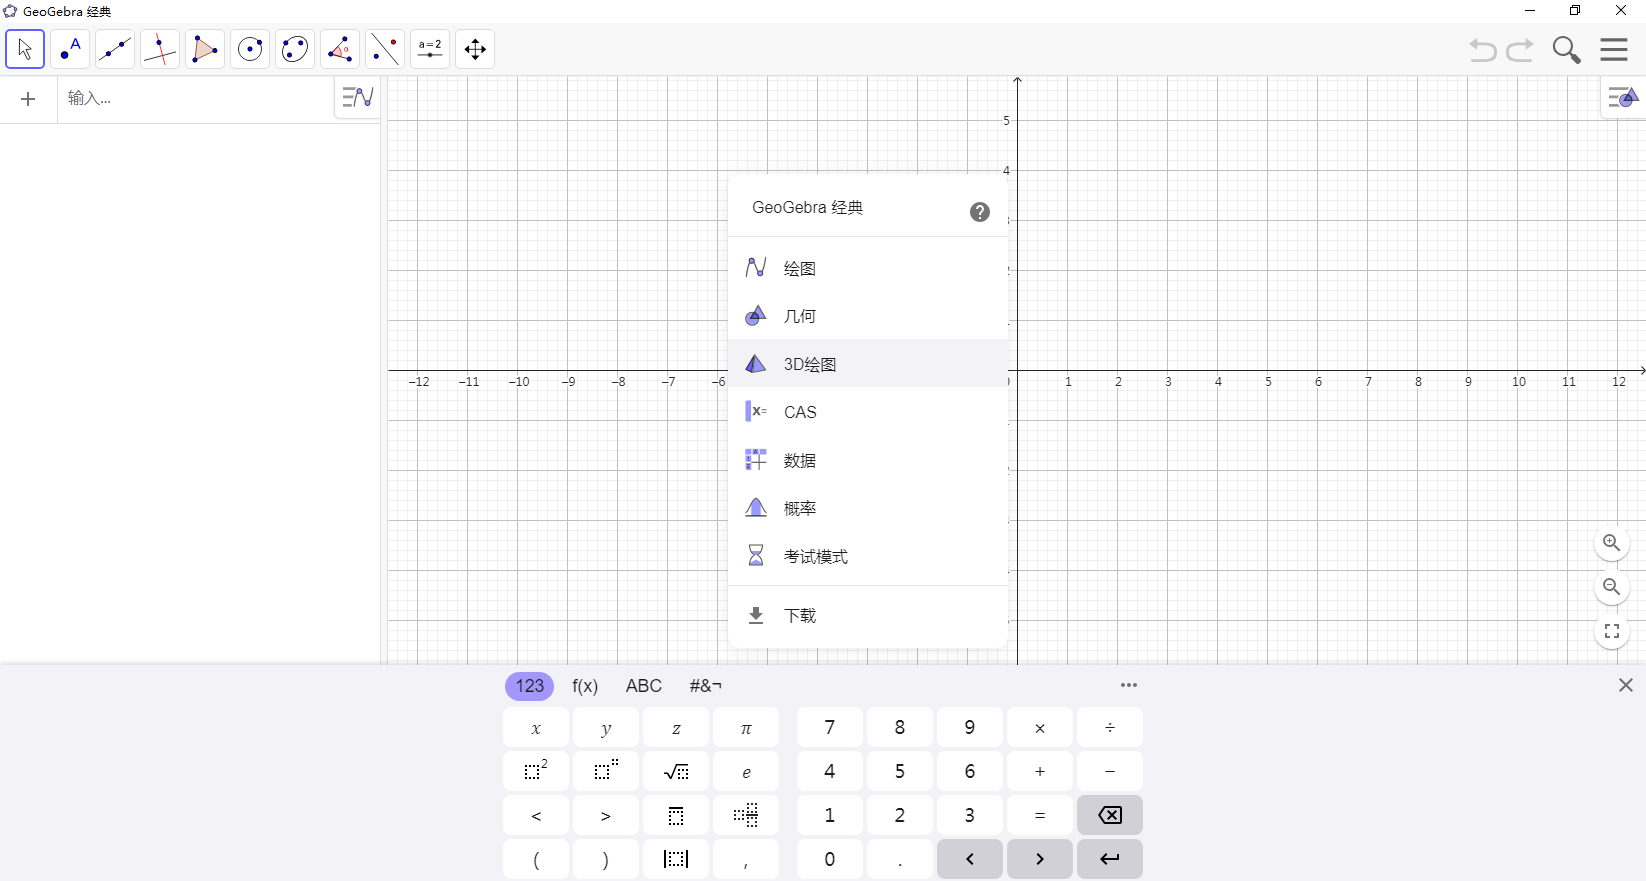The width and height of the screenshot is (1646, 881).
Task: Choose the Line through two points tool
Action: click(x=115, y=49)
